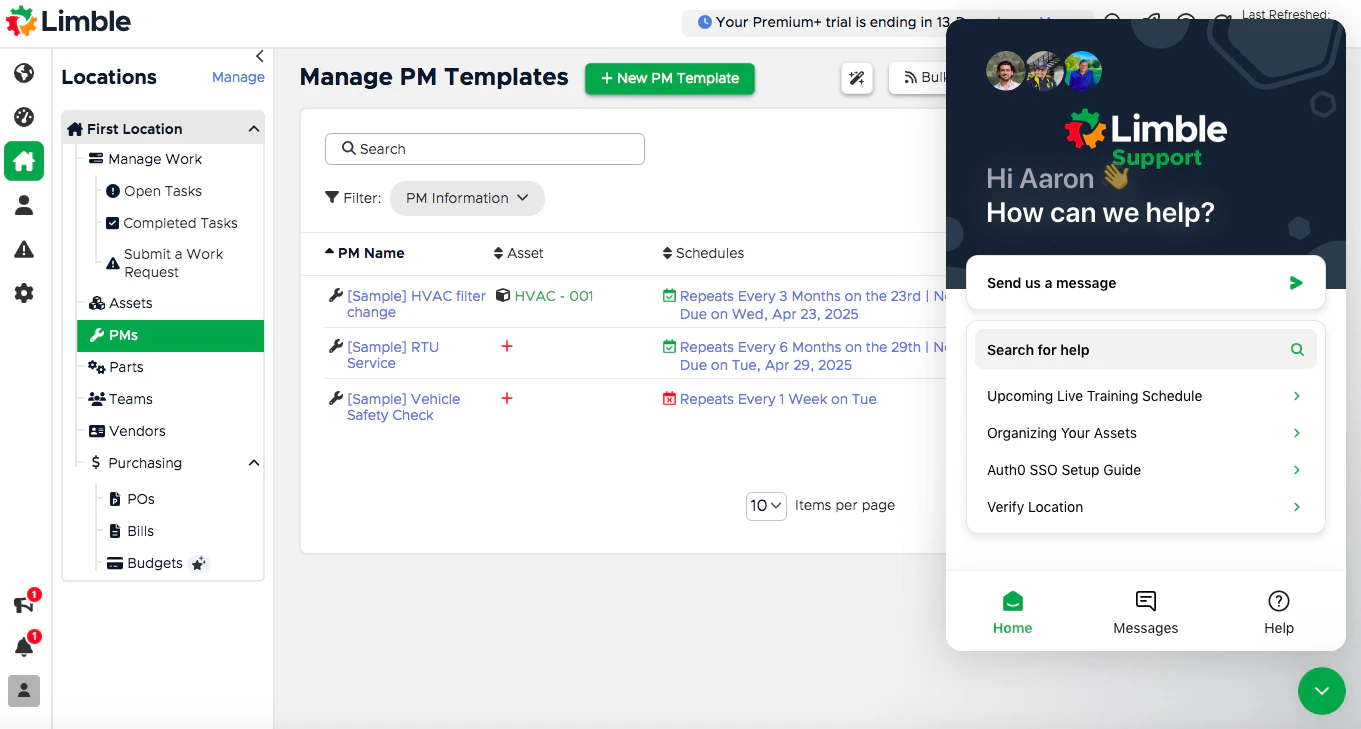Open the Global Dashboard globe icon
Screen dimensions: 1361x729
(24, 72)
